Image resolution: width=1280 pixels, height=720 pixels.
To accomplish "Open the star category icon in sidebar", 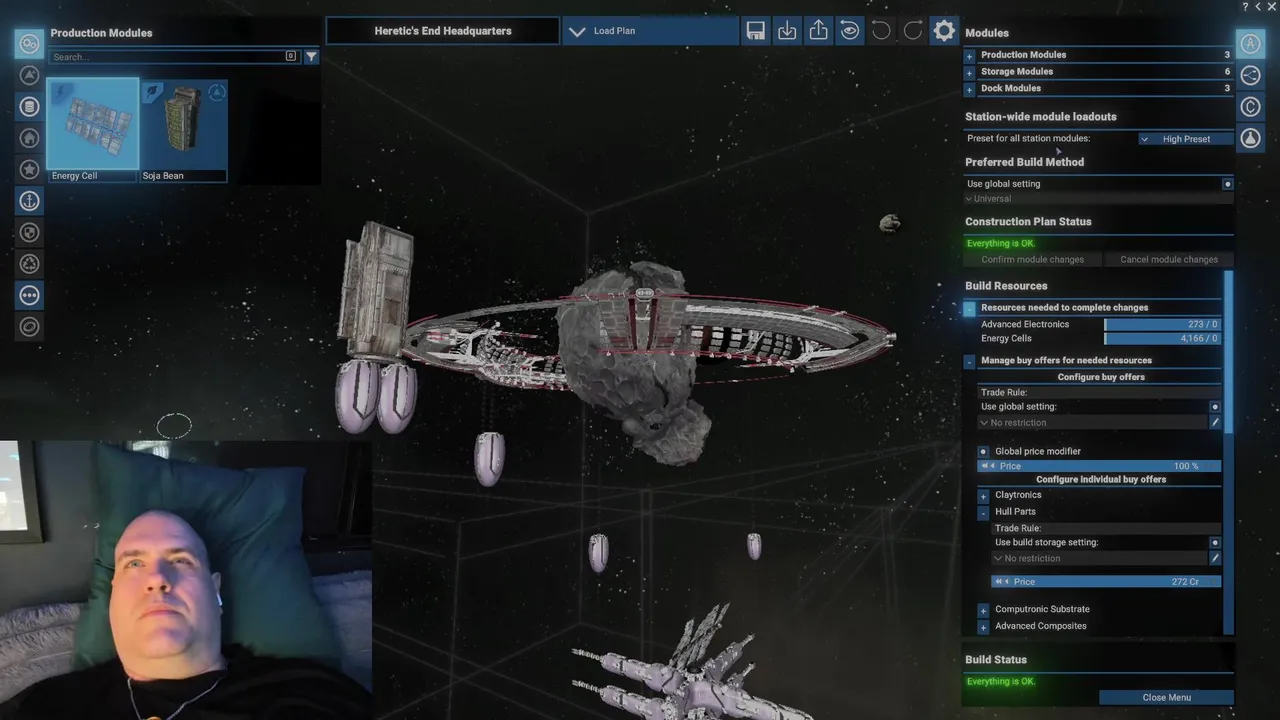I will coord(29,170).
